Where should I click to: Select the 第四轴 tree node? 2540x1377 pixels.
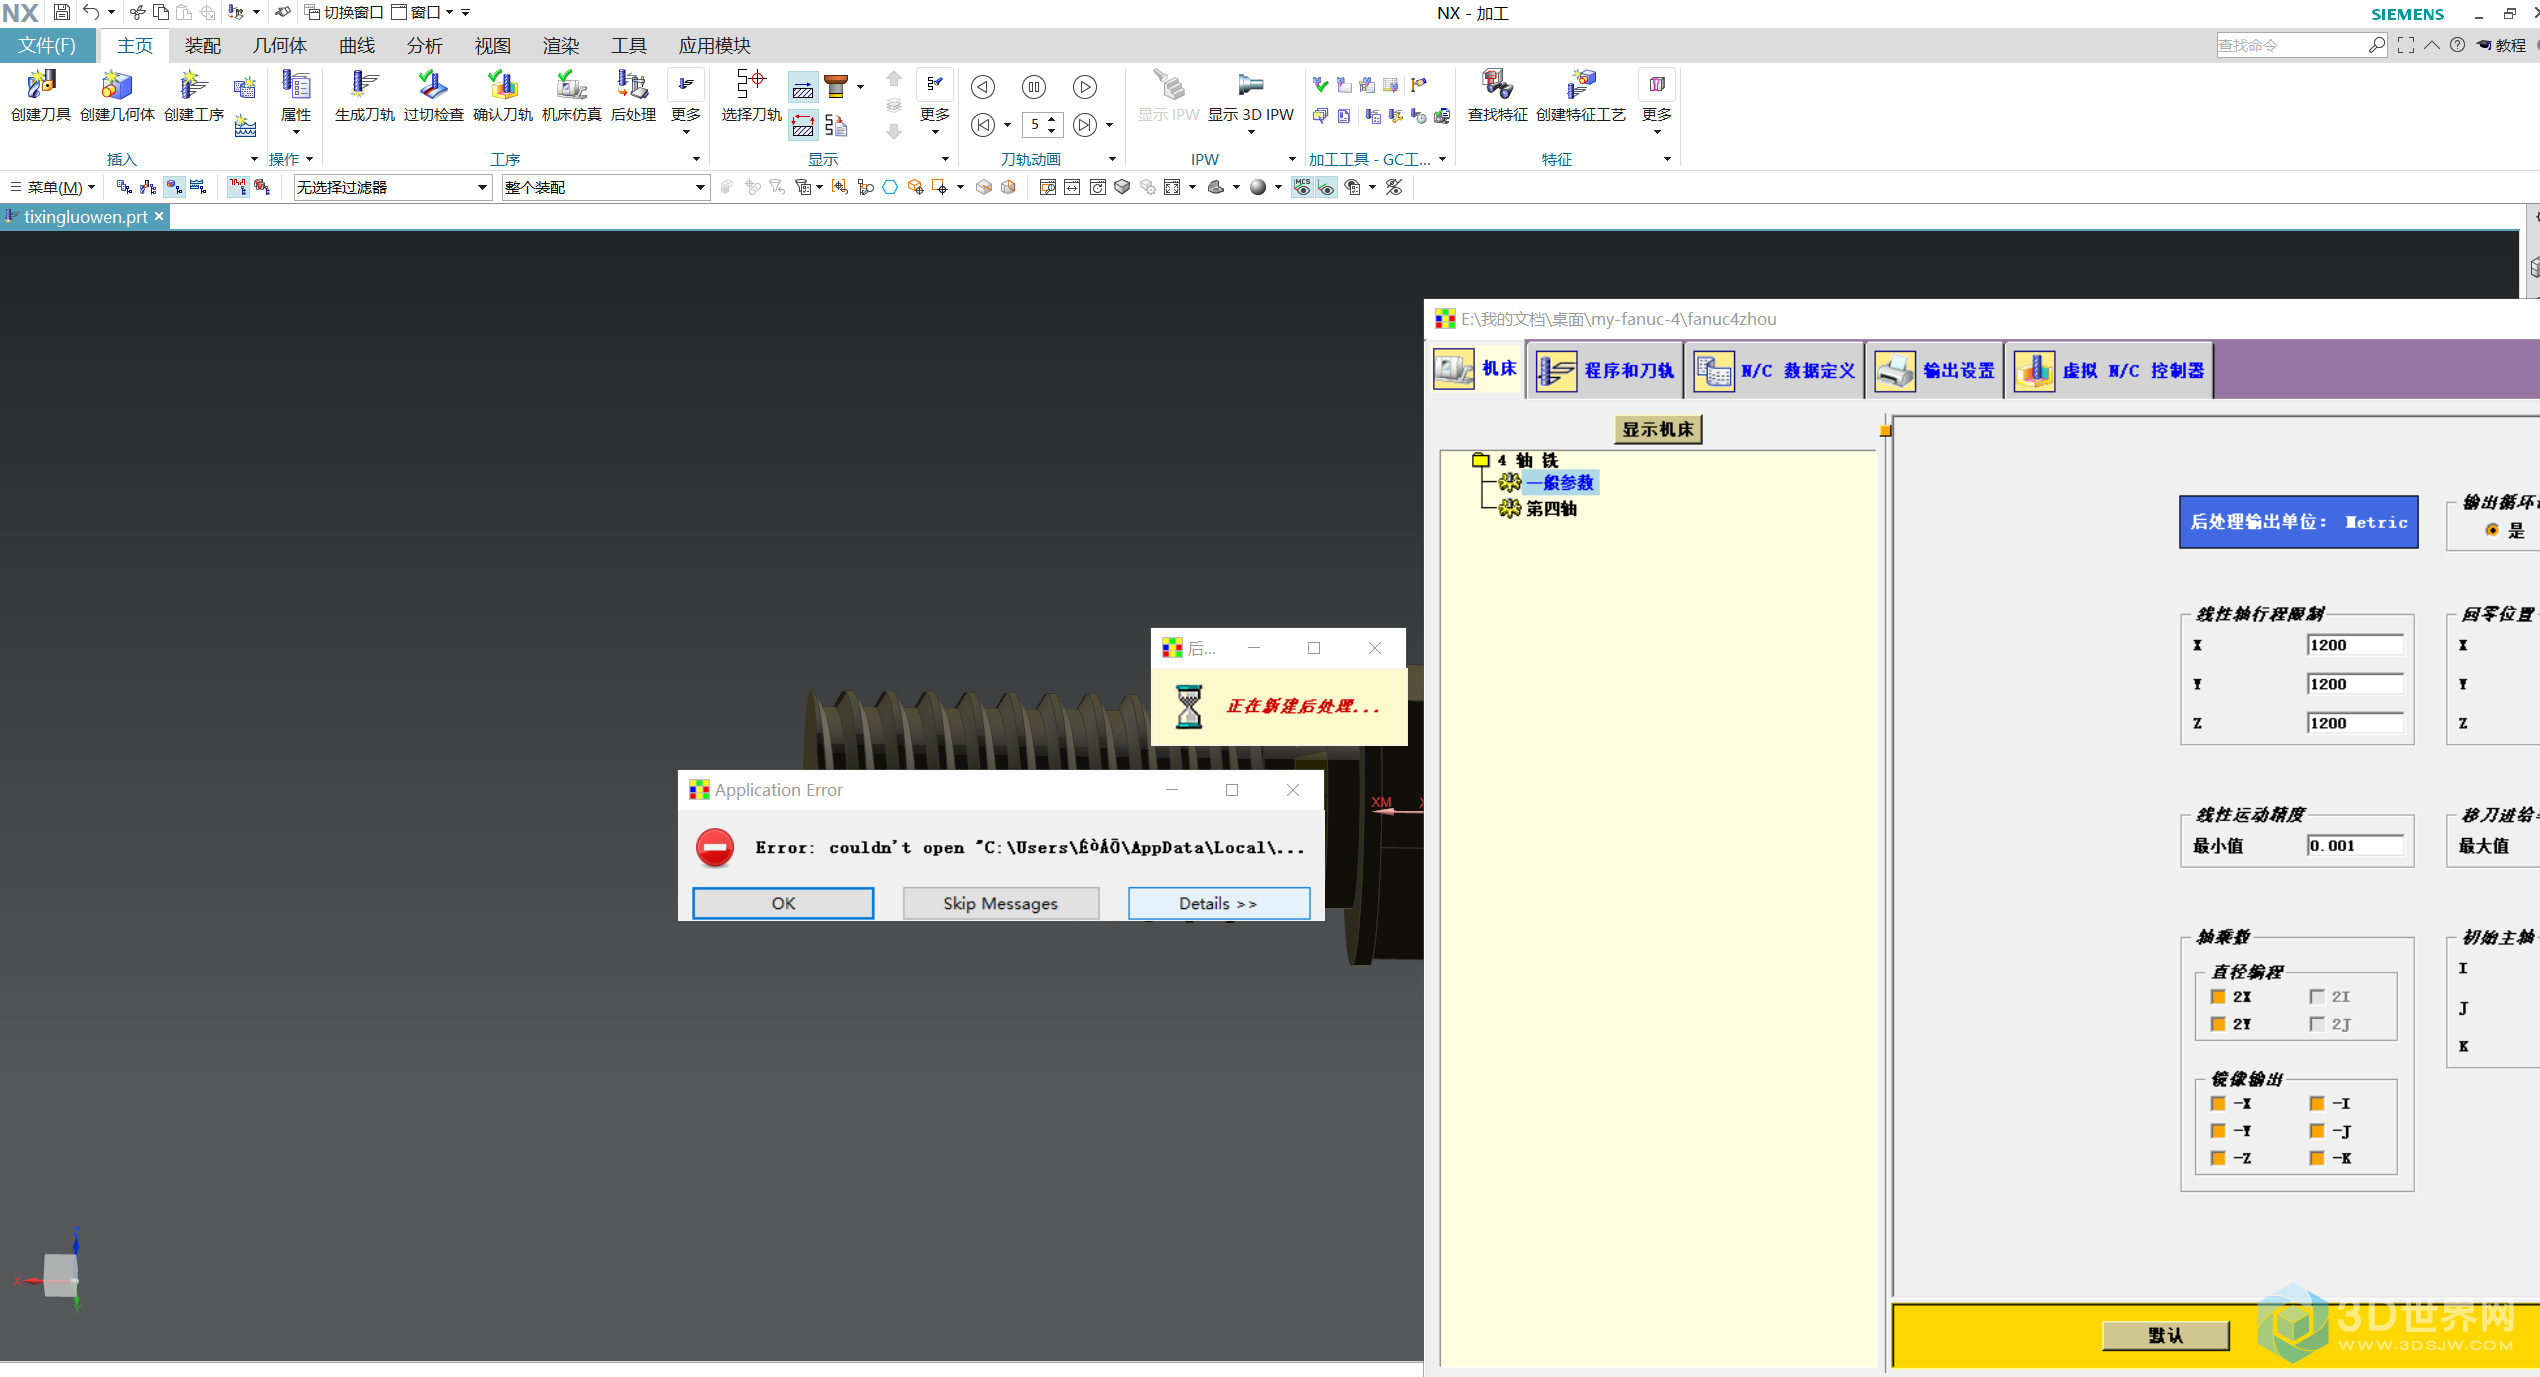(1551, 509)
